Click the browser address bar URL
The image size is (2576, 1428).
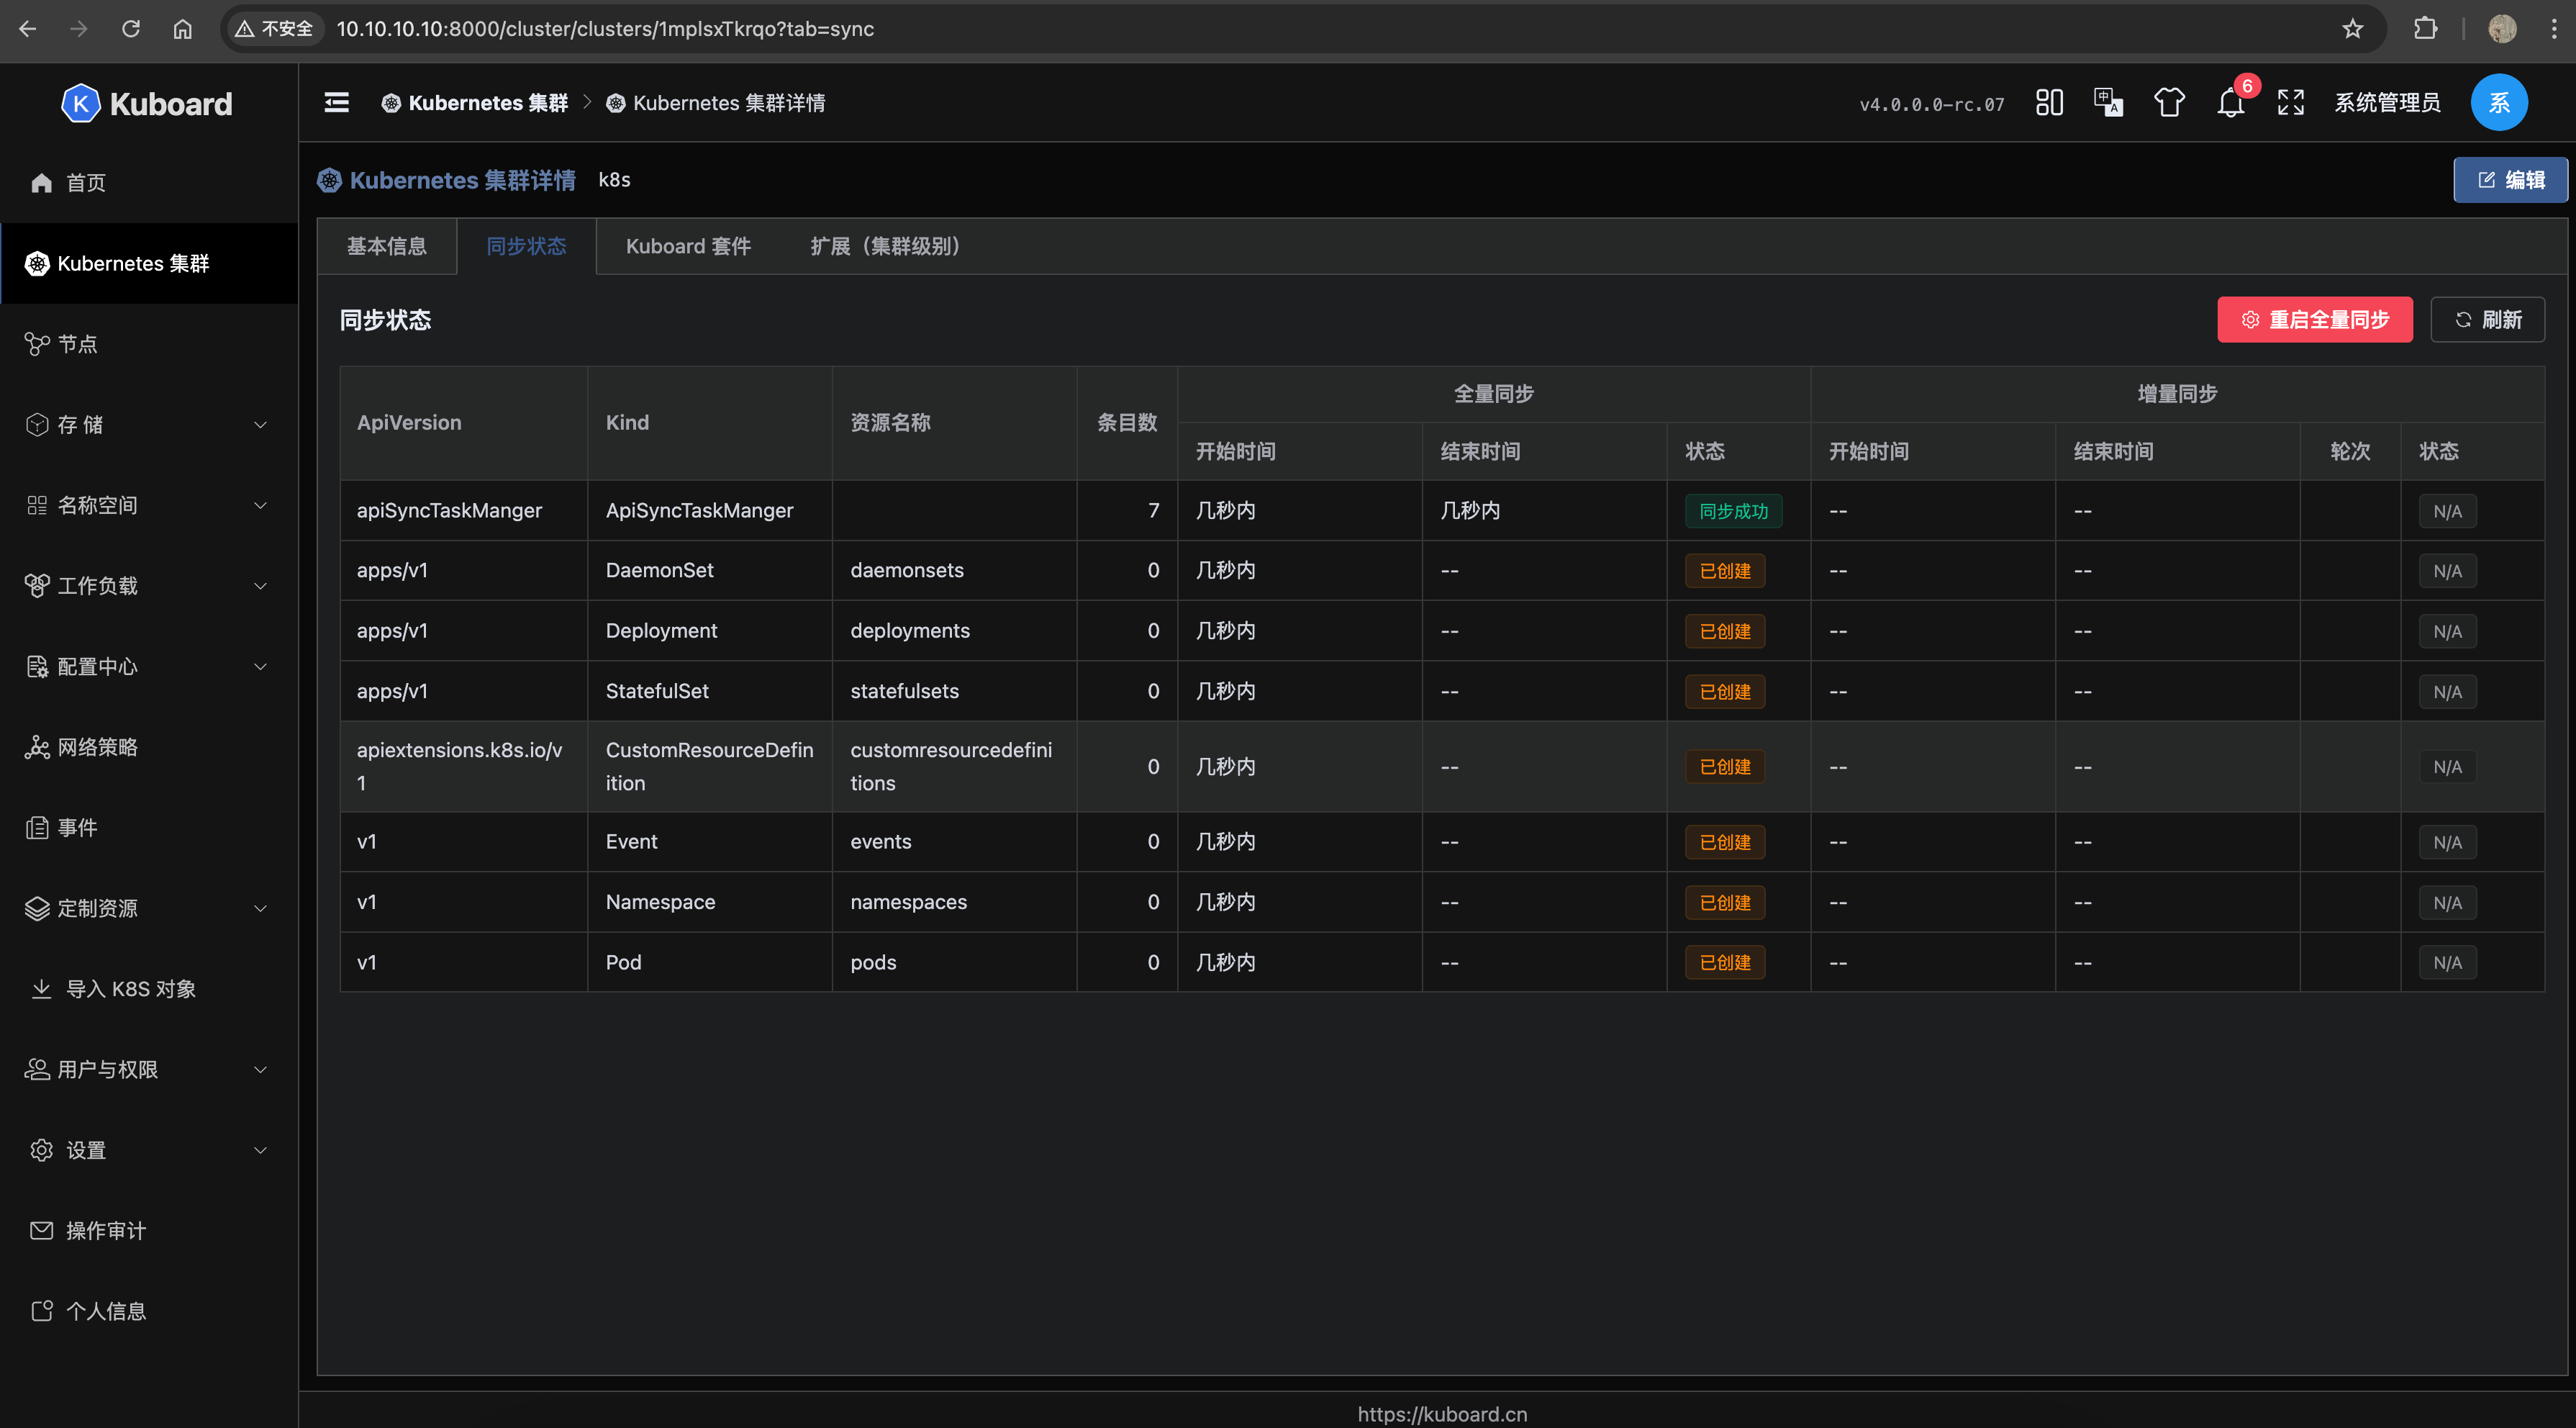605,29
